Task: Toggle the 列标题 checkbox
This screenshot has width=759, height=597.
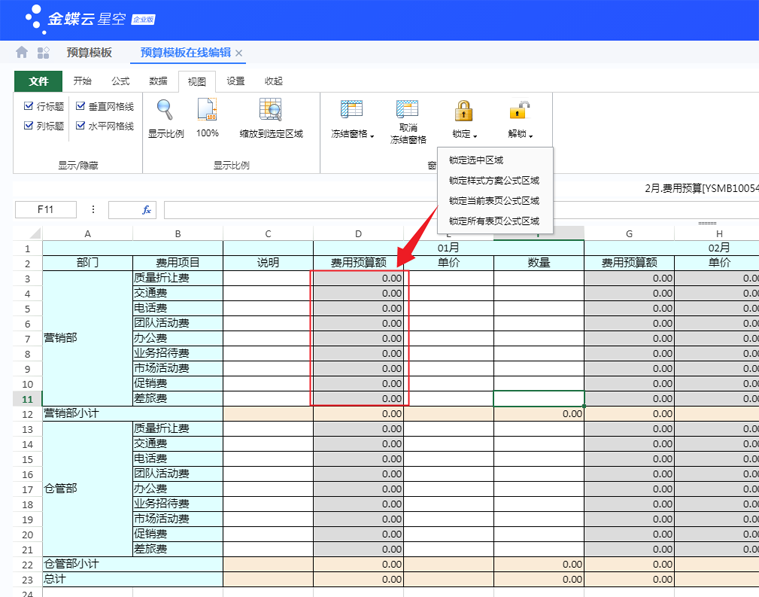Action: point(29,126)
